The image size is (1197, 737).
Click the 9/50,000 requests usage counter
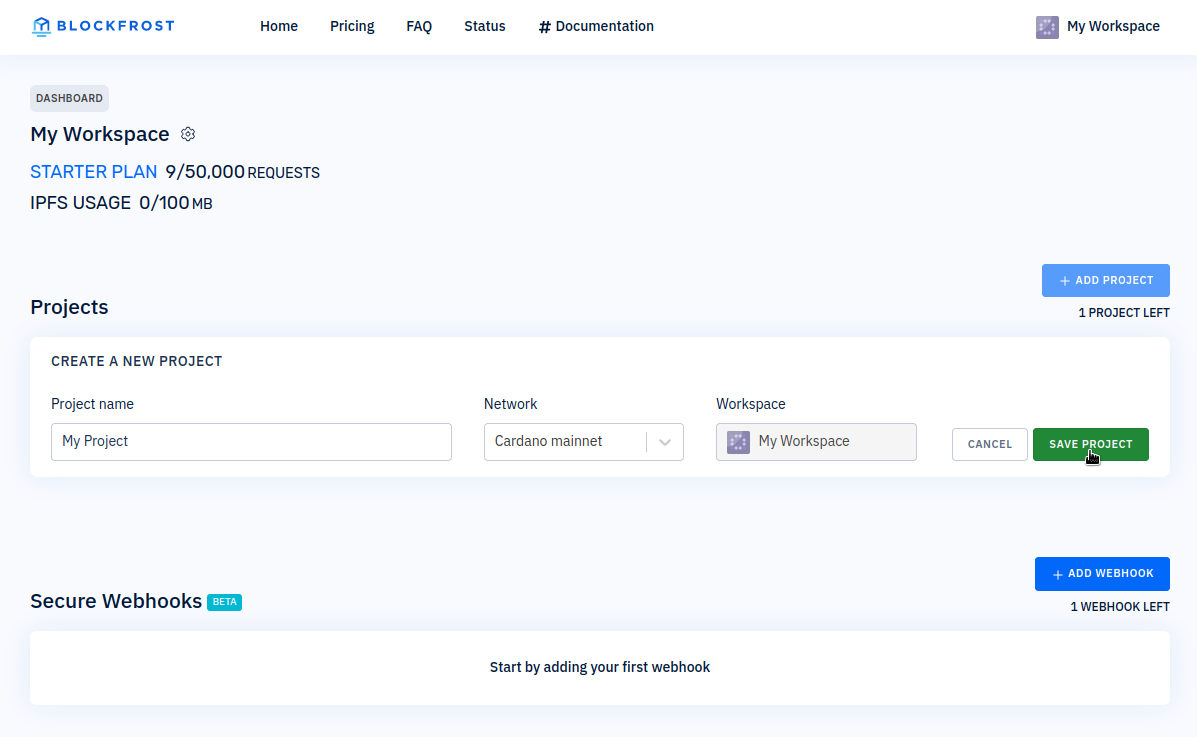[x=203, y=171]
